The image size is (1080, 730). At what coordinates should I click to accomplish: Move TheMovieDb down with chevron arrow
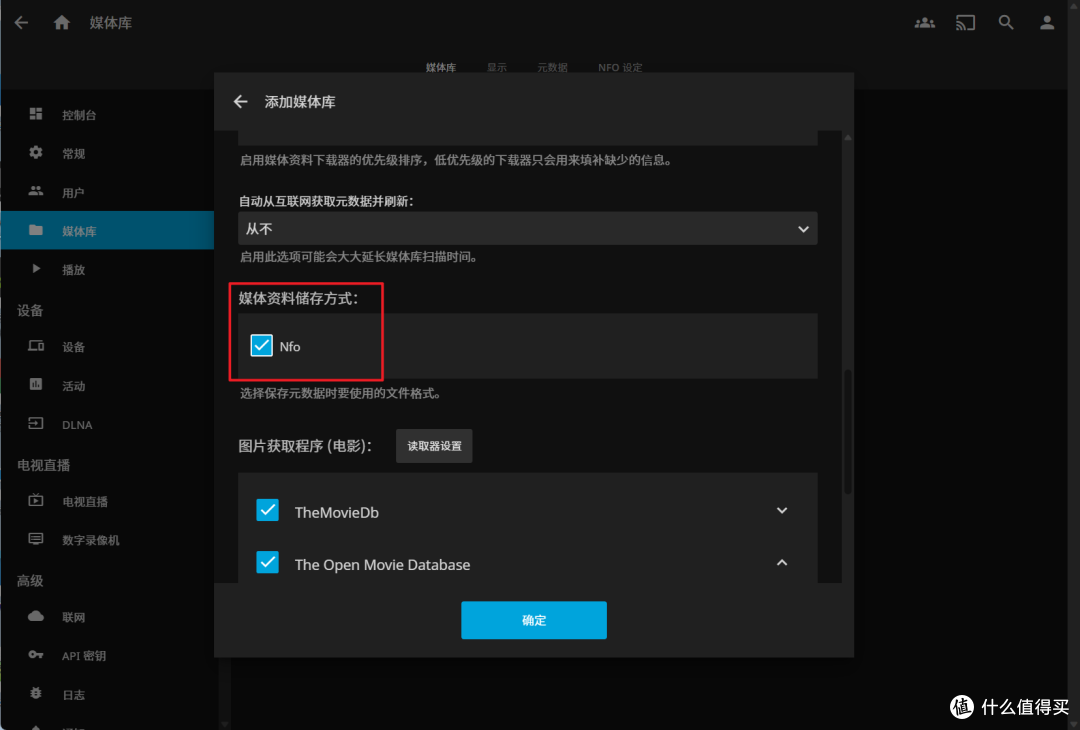782,511
